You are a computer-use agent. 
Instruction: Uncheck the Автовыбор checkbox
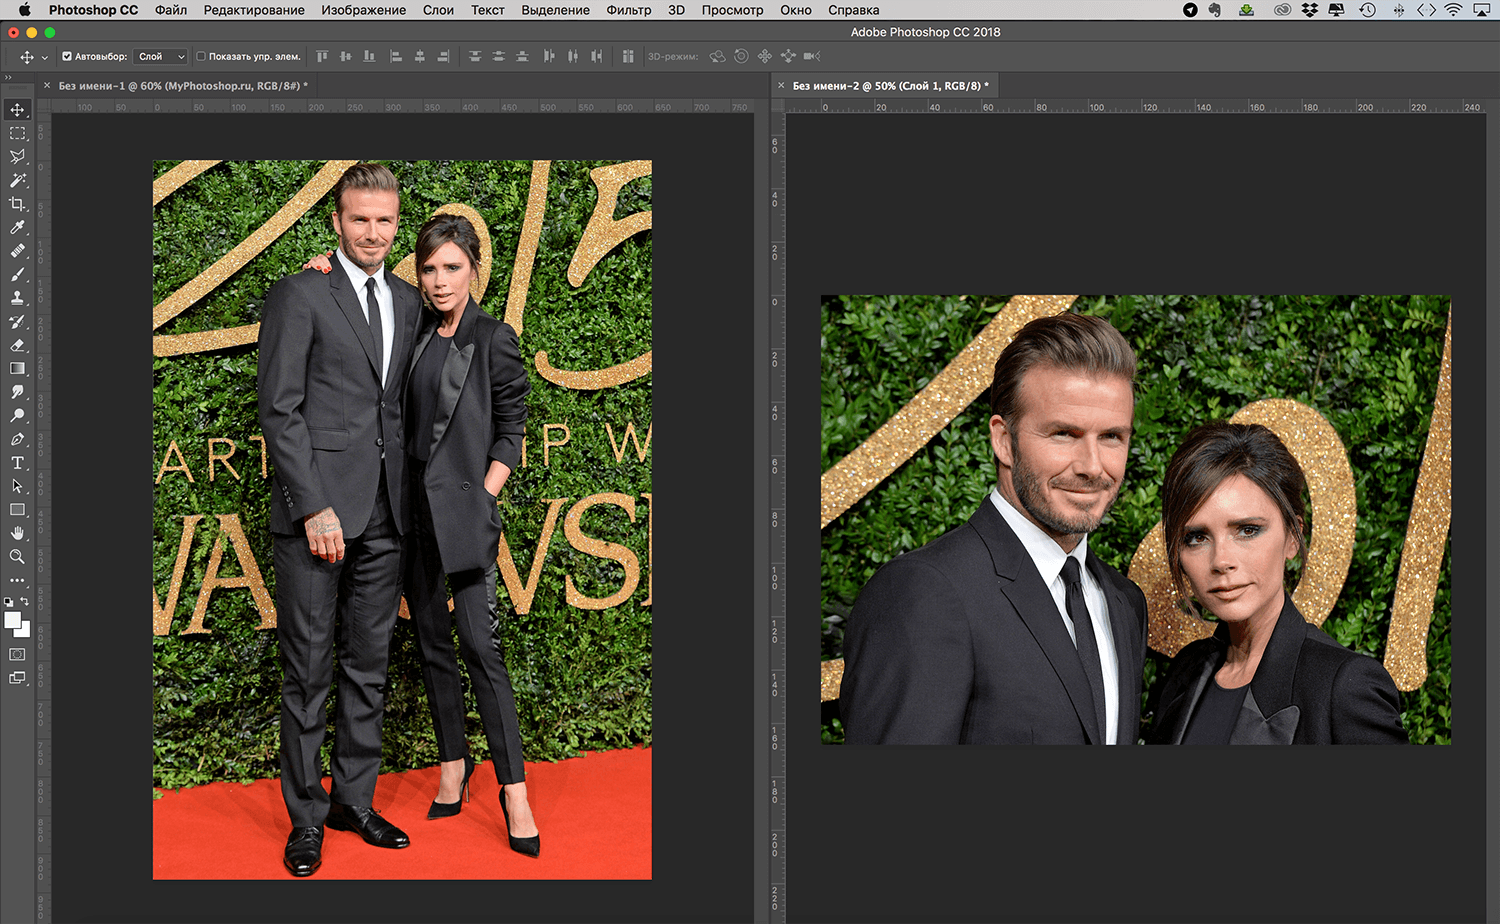tap(67, 57)
